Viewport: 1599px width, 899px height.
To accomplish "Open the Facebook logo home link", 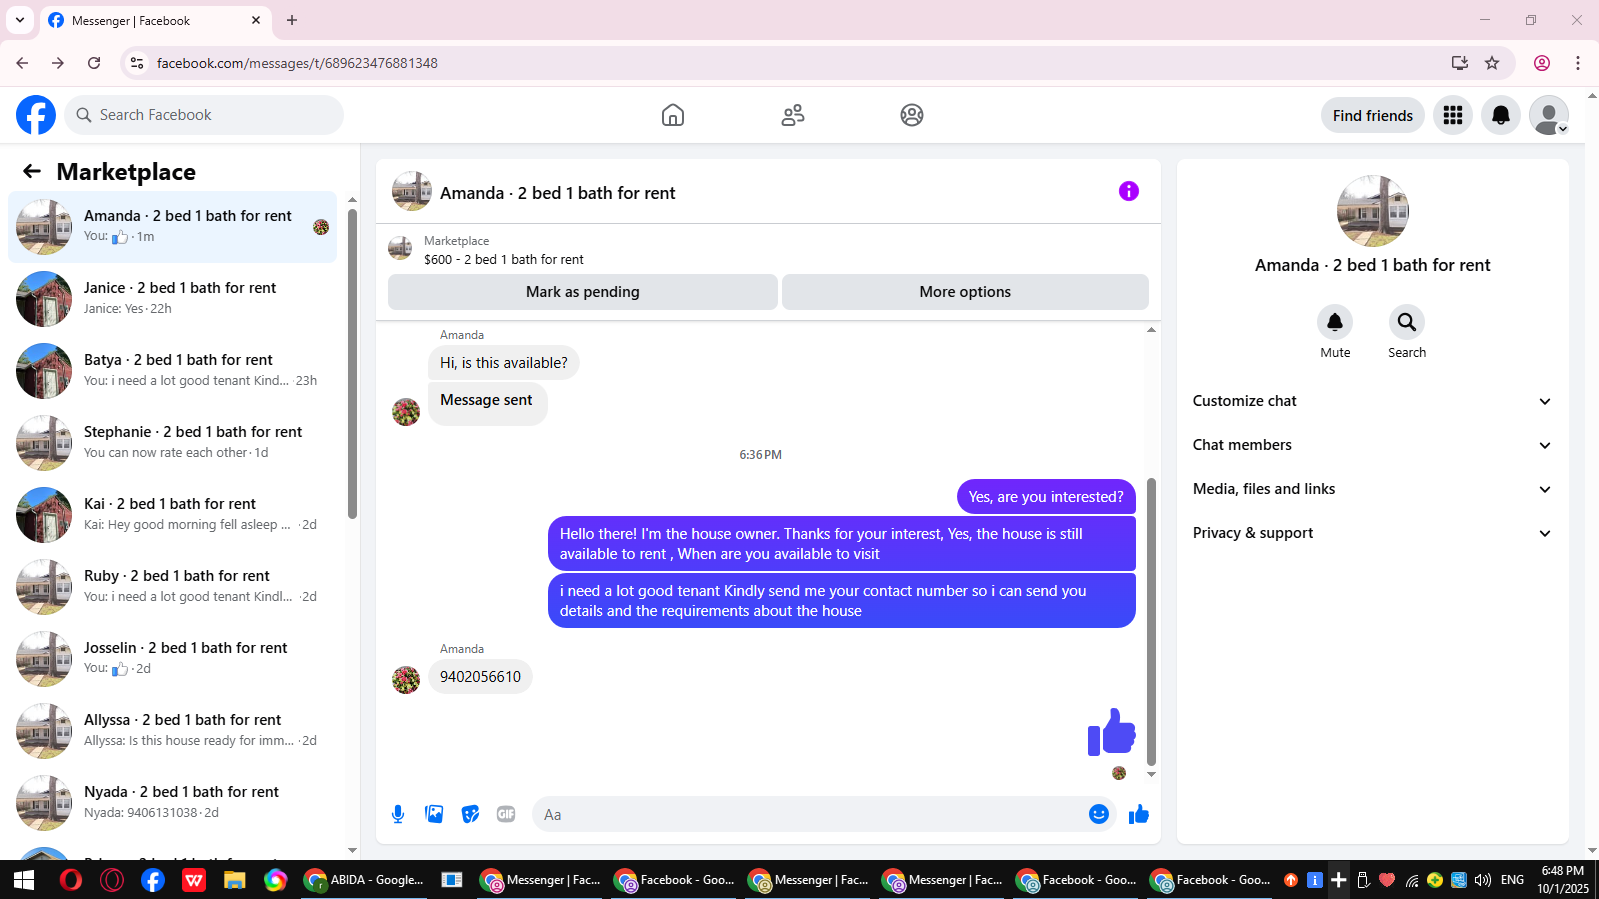I will click(36, 115).
